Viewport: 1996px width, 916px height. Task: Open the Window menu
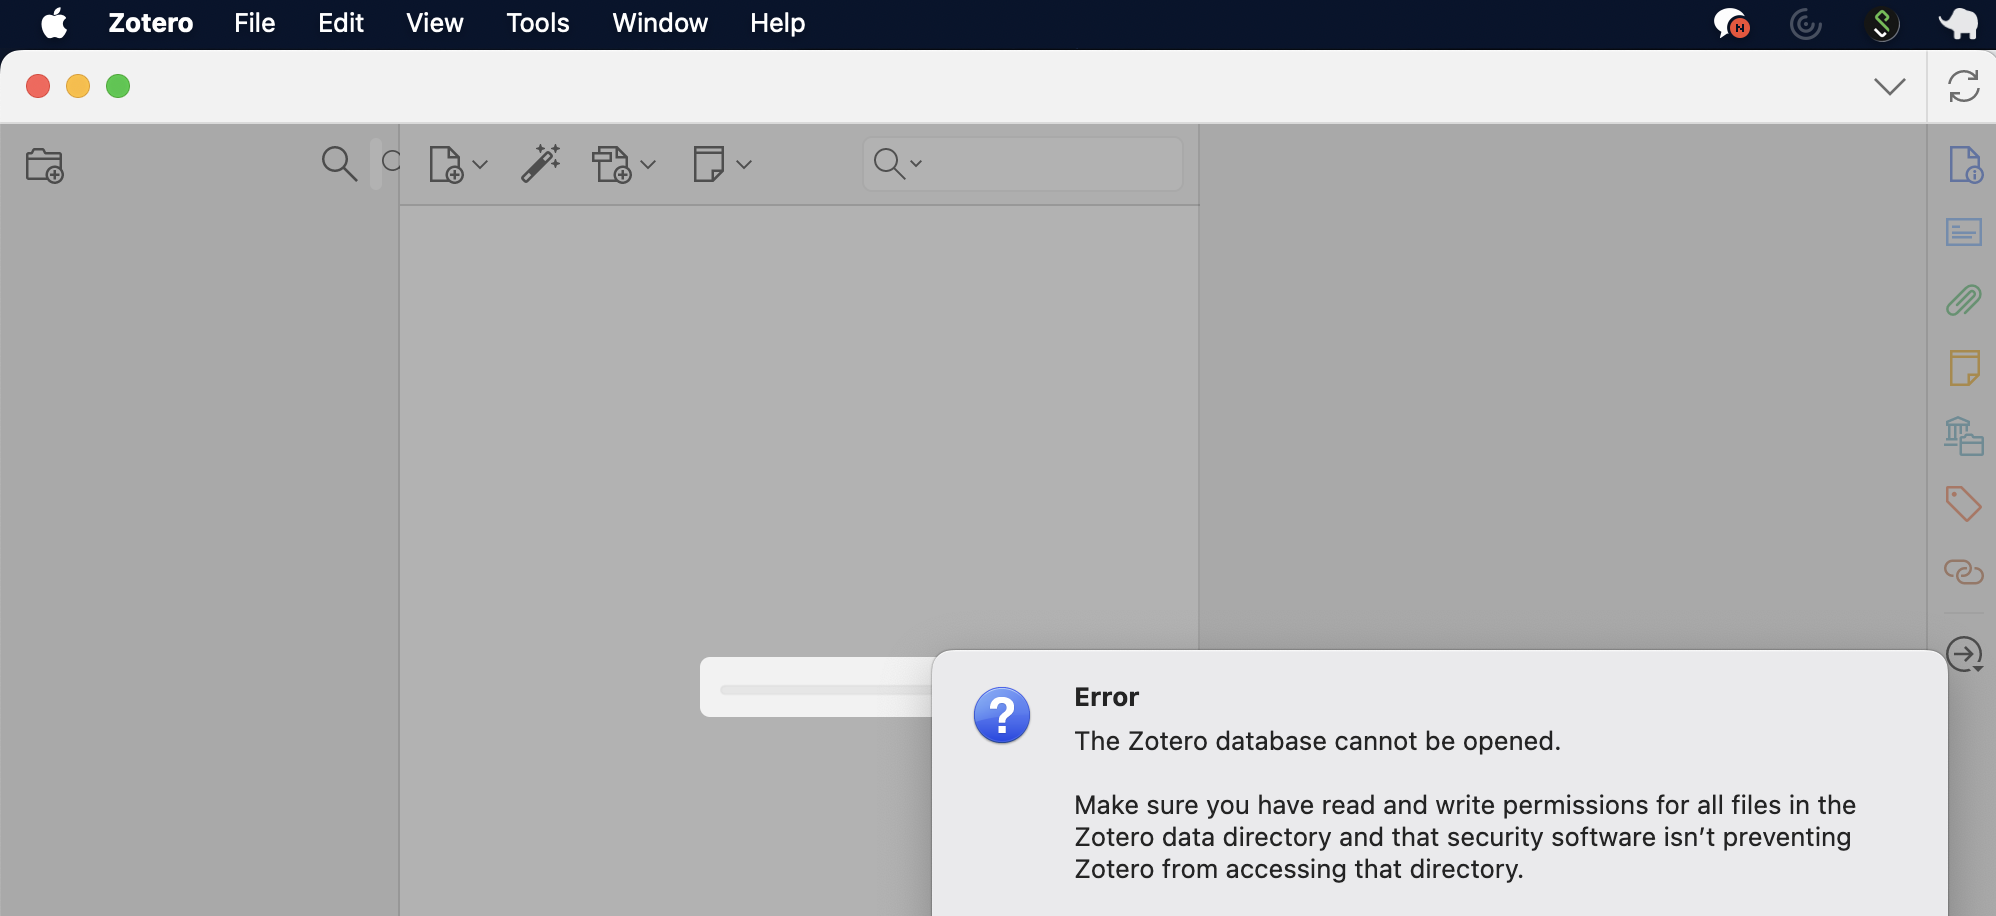point(660,23)
